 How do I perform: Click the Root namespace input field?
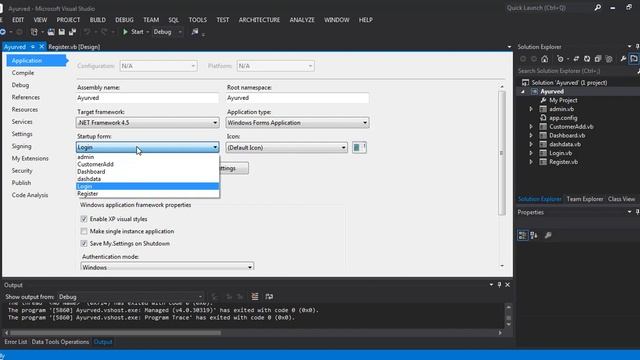pos(297,98)
